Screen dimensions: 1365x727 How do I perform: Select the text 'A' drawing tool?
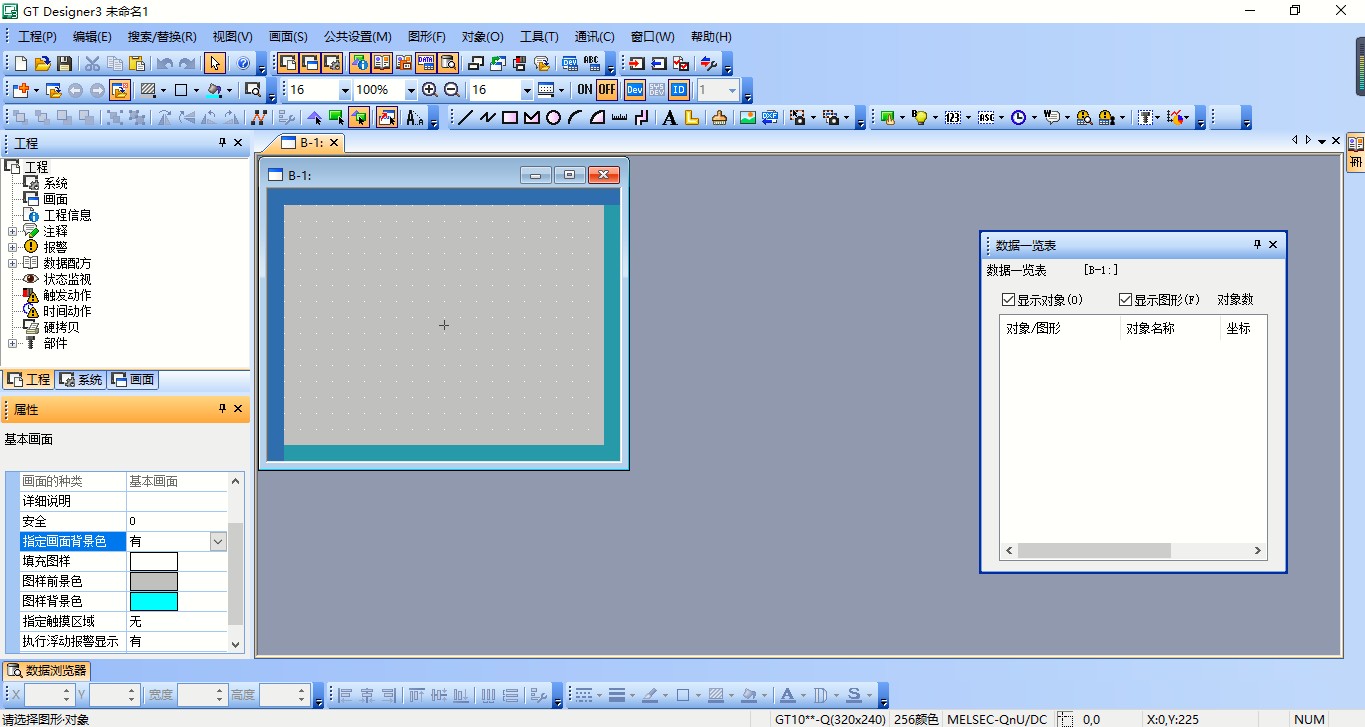click(x=670, y=118)
